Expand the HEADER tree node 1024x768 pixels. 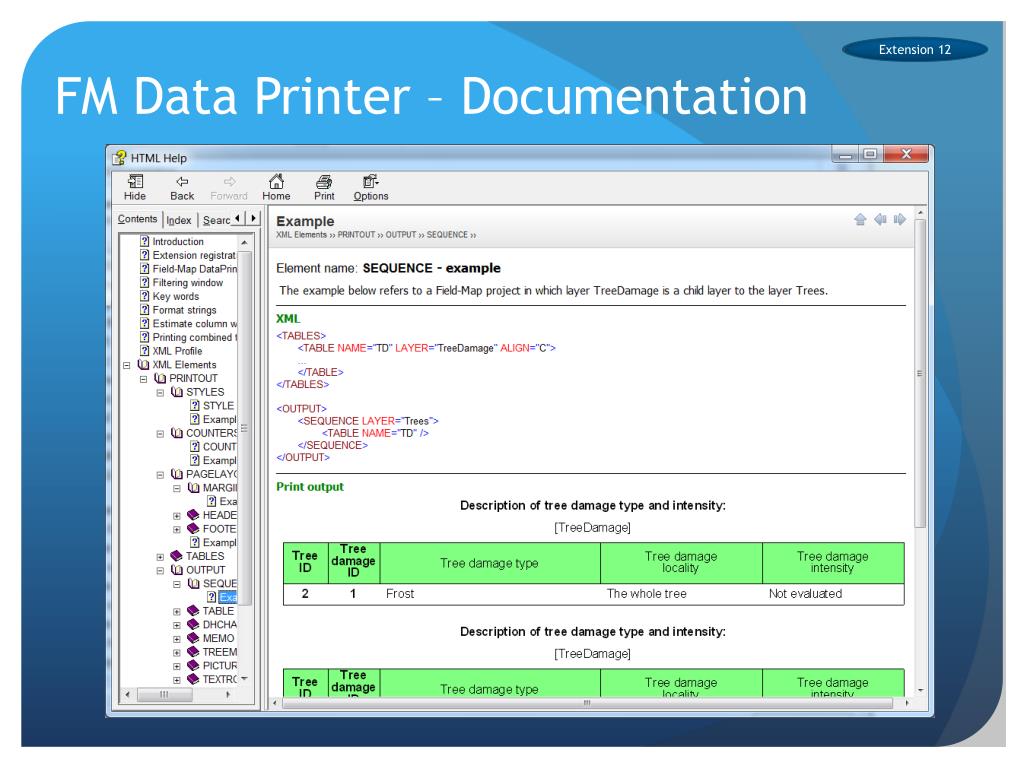click(176, 516)
